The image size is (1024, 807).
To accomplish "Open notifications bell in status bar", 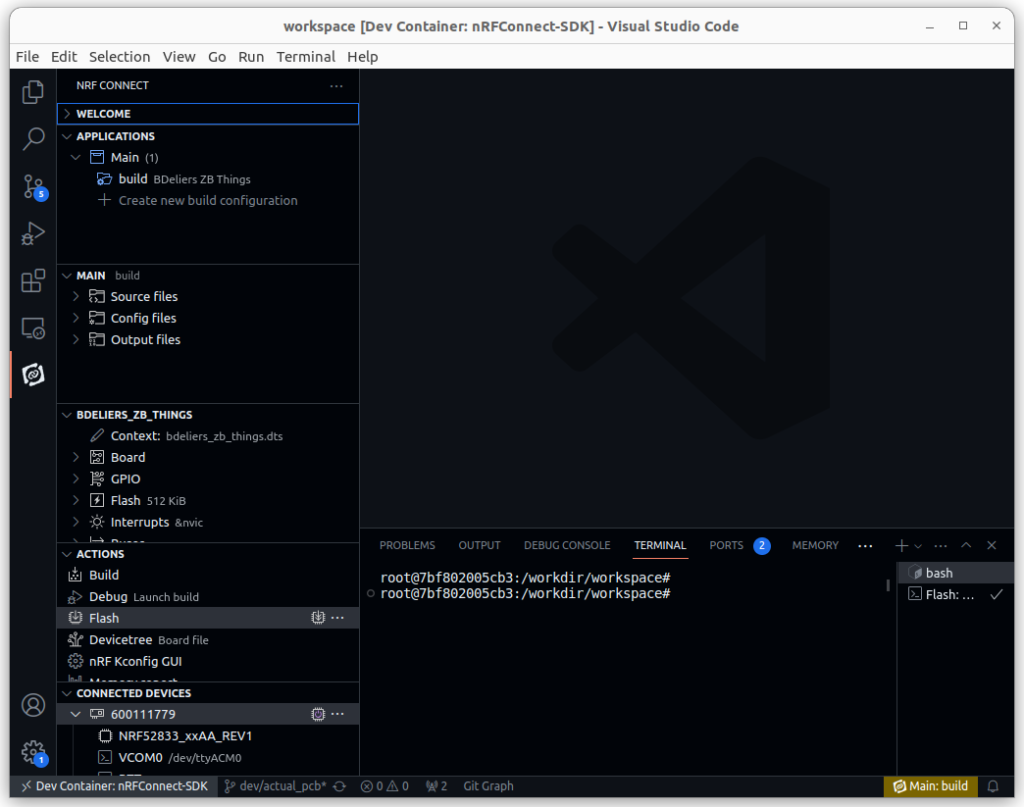I will [993, 786].
